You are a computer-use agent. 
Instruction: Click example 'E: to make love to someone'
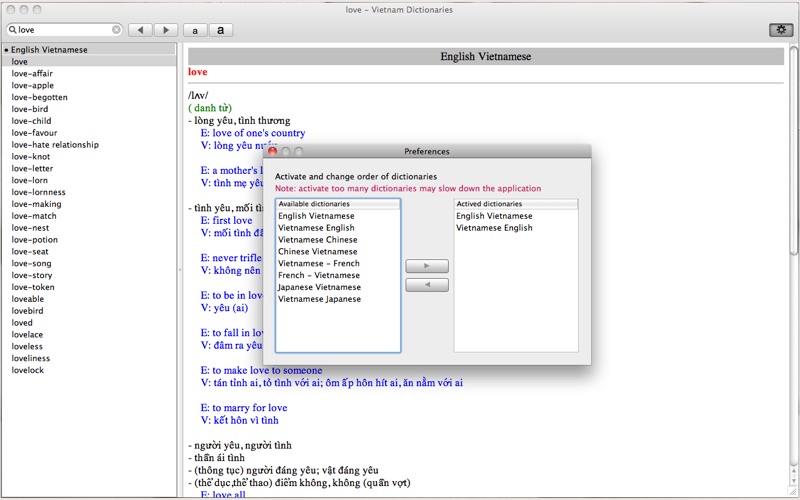pyautogui.click(x=261, y=370)
